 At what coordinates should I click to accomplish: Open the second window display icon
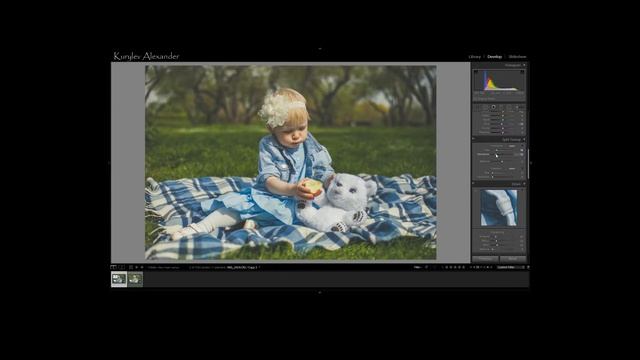coord(121,267)
